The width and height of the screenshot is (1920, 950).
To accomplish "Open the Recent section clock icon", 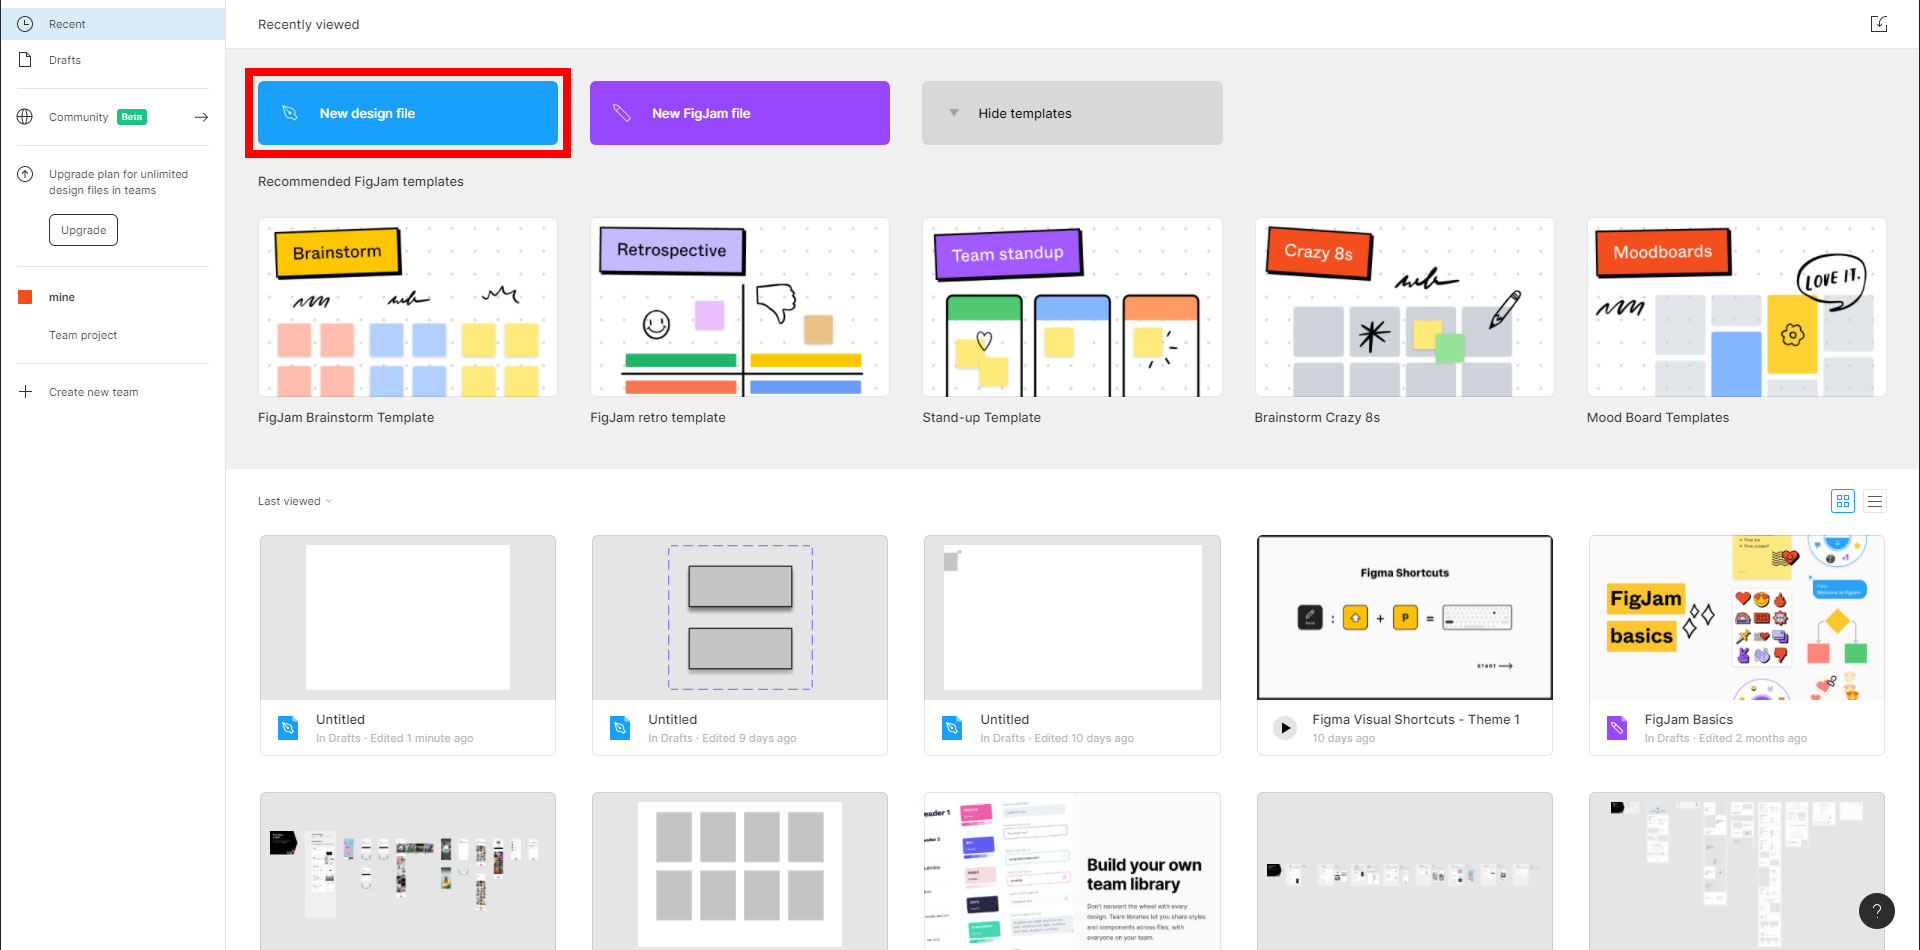I will pos(25,24).
